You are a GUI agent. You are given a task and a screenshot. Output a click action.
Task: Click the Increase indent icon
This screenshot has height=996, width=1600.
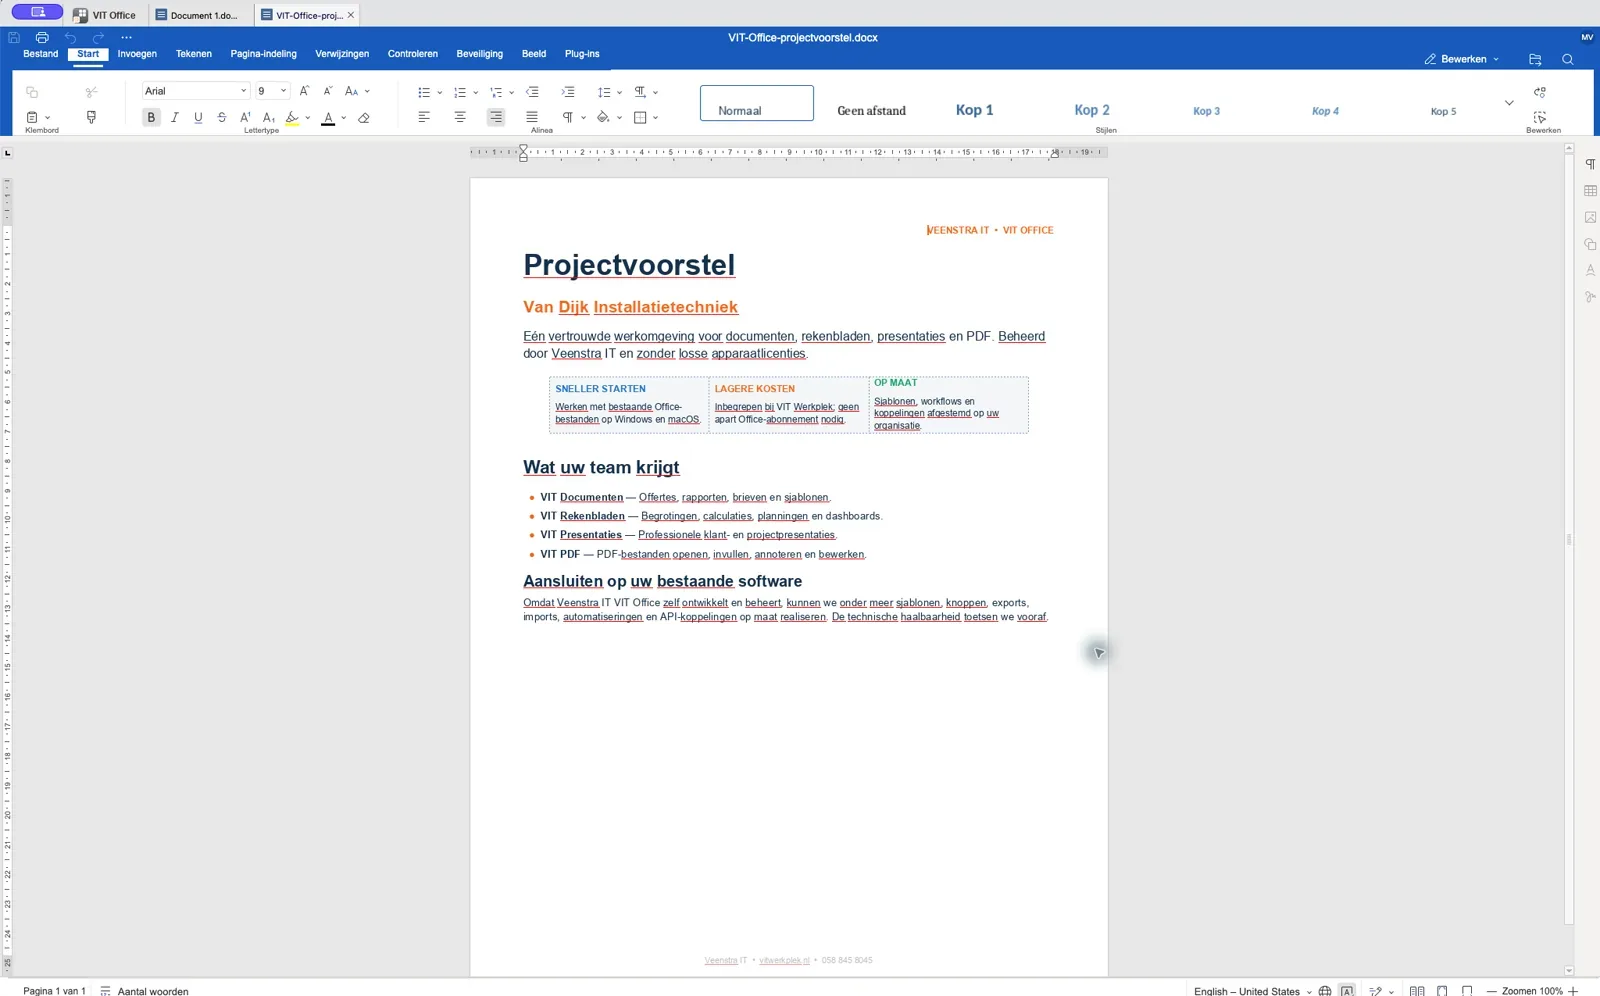[x=568, y=92]
